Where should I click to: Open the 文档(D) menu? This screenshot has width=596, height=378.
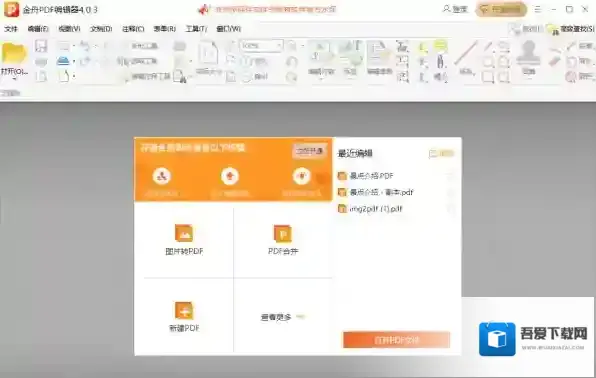coord(101,29)
